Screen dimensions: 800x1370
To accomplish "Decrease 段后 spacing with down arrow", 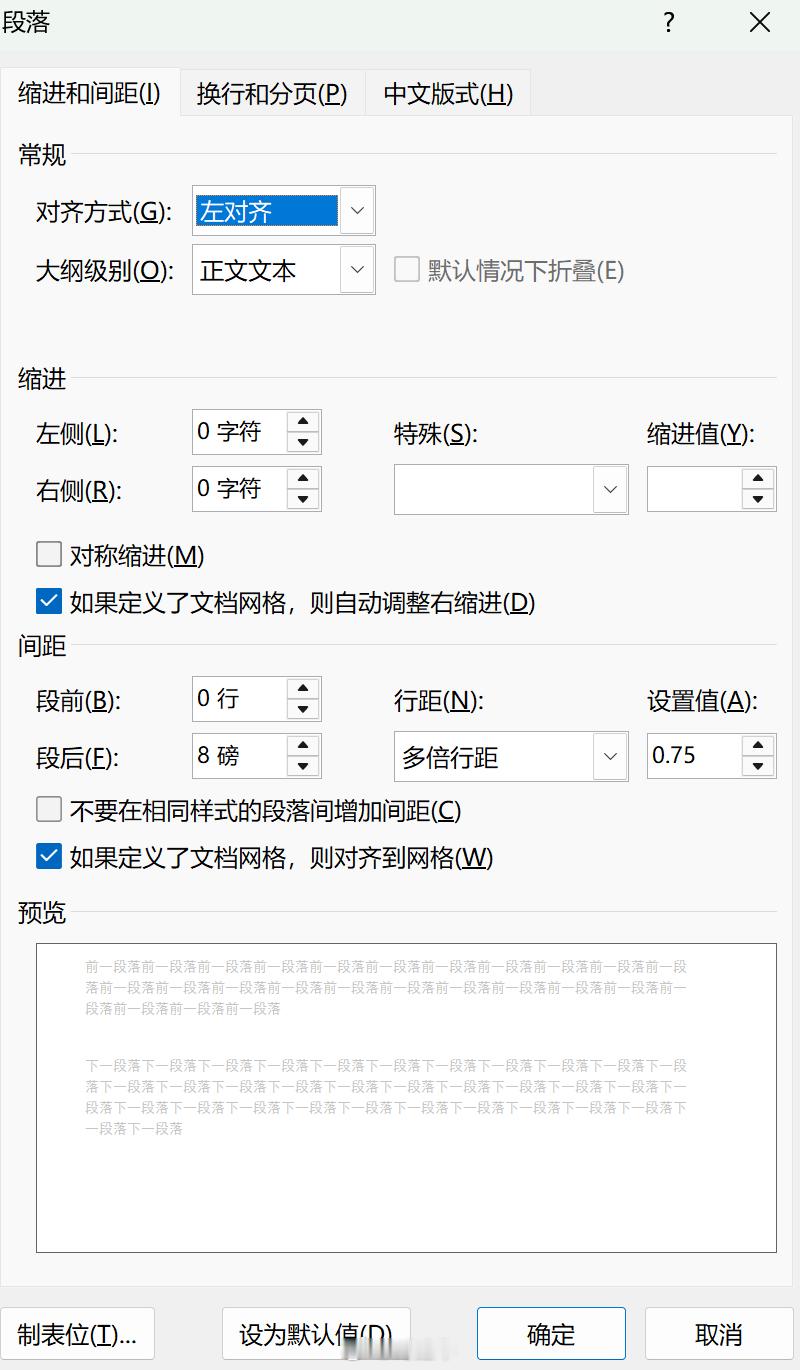I will pos(304,765).
